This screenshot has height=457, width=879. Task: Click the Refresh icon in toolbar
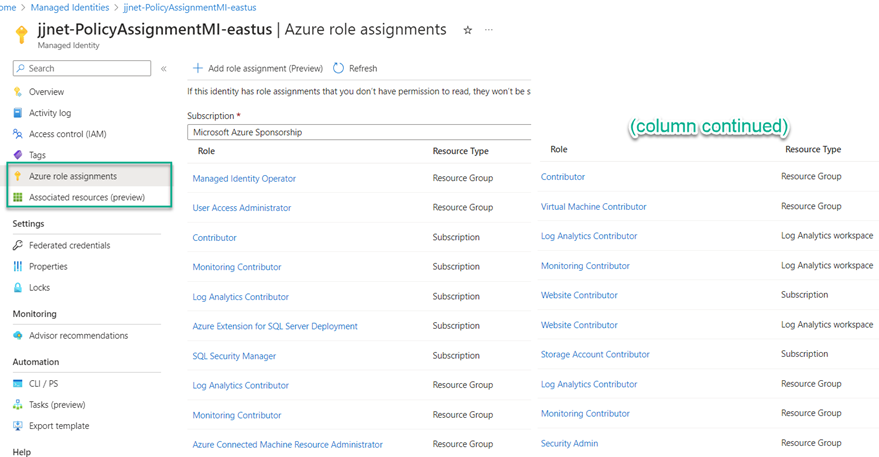(339, 68)
